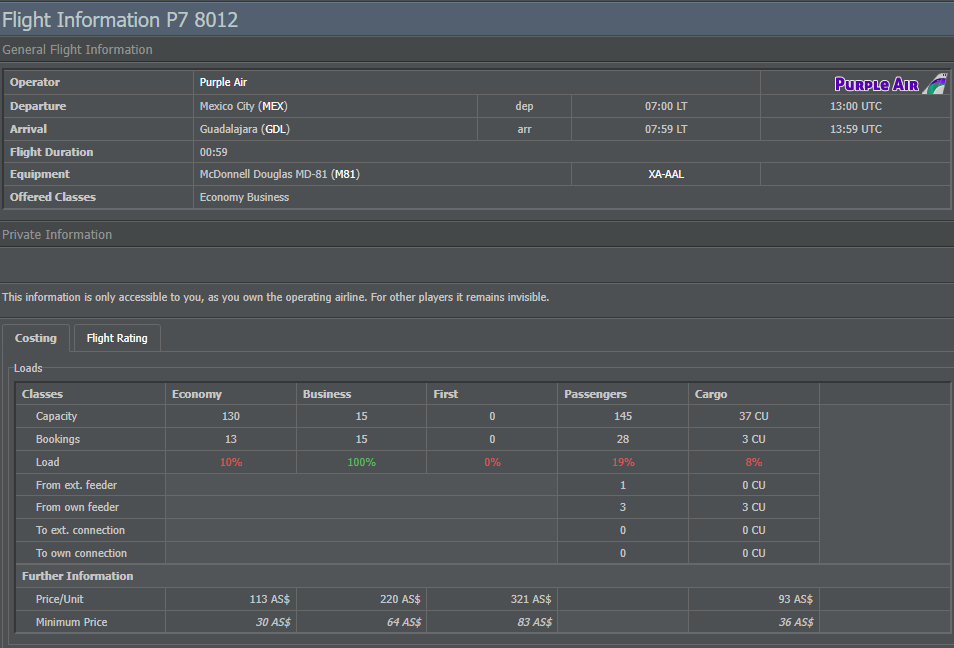The height and width of the screenshot is (648, 954).
Task: Switch to the Flight Rating tab
Action: 117,338
